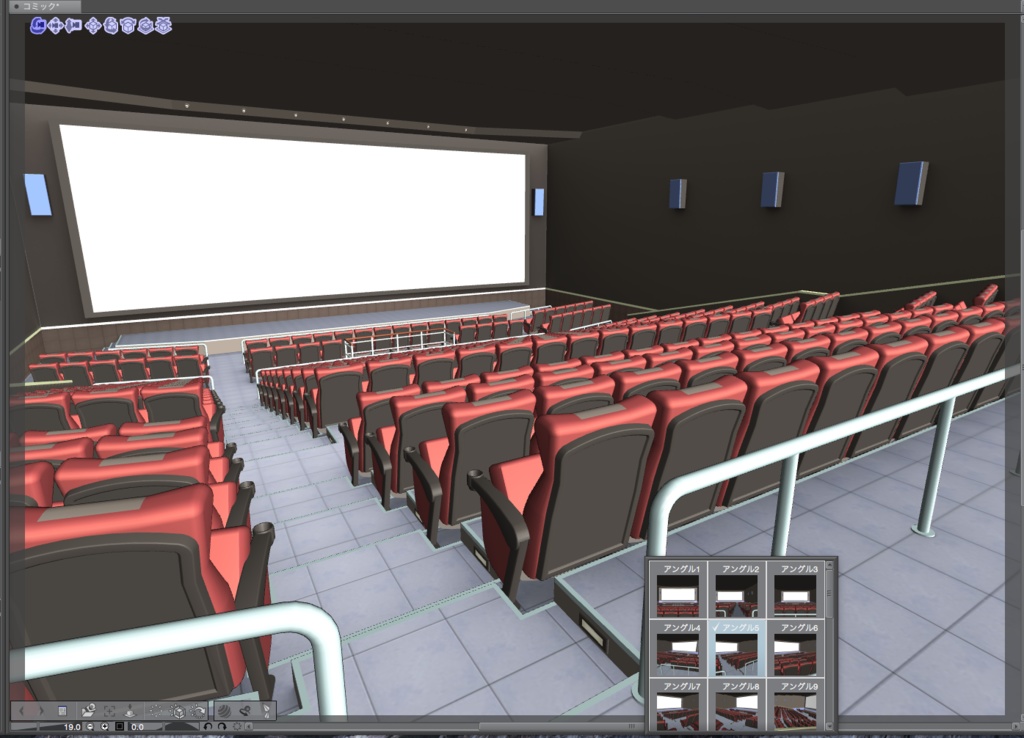Click the drop-to-ground icon in bottom toolbar
Image resolution: width=1024 pixels, height=738 pixels.
pos(131,710)
